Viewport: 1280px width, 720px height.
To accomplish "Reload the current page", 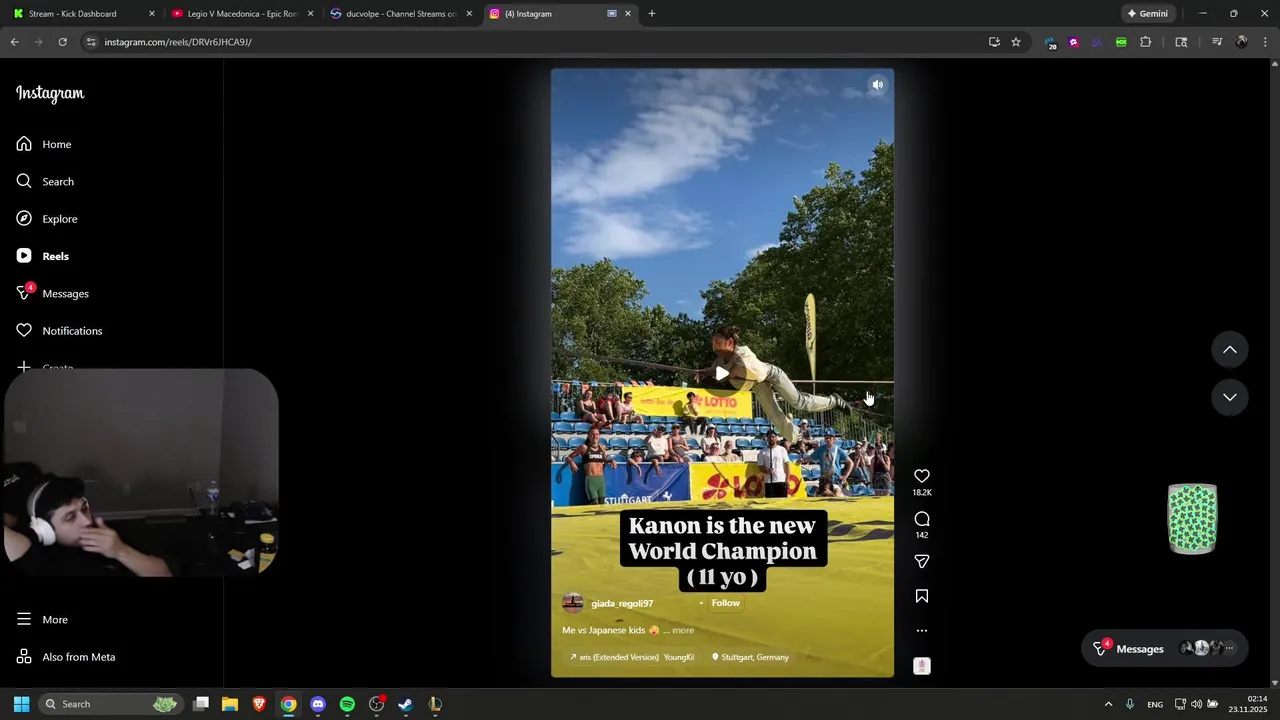I will click(62, 42).
